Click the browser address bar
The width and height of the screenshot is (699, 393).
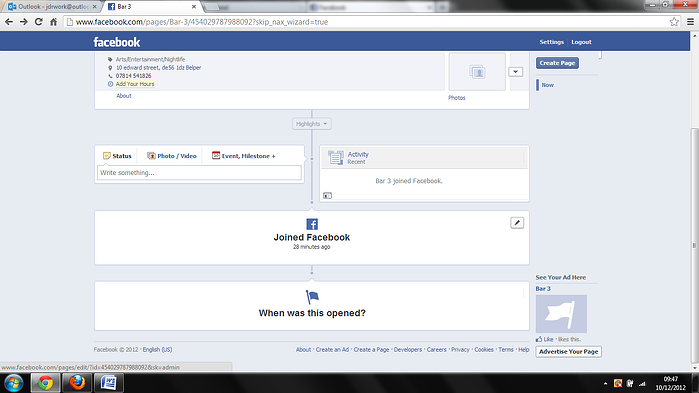366,22
